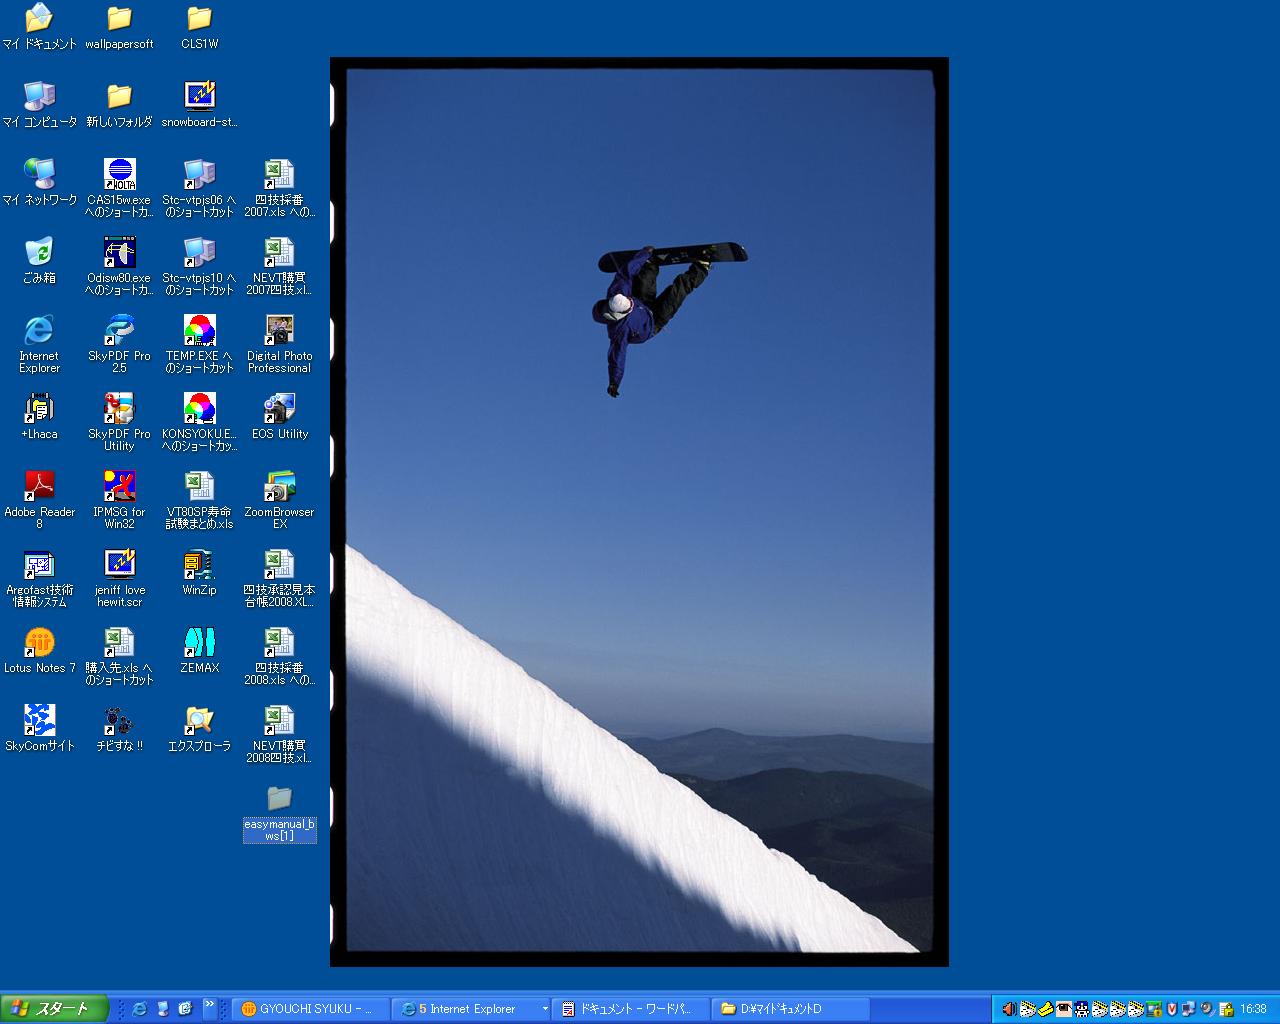Screen dimensions: 1280x1024
Task: Click the network computers tray icon
Action: (x=1189, y=1009)
